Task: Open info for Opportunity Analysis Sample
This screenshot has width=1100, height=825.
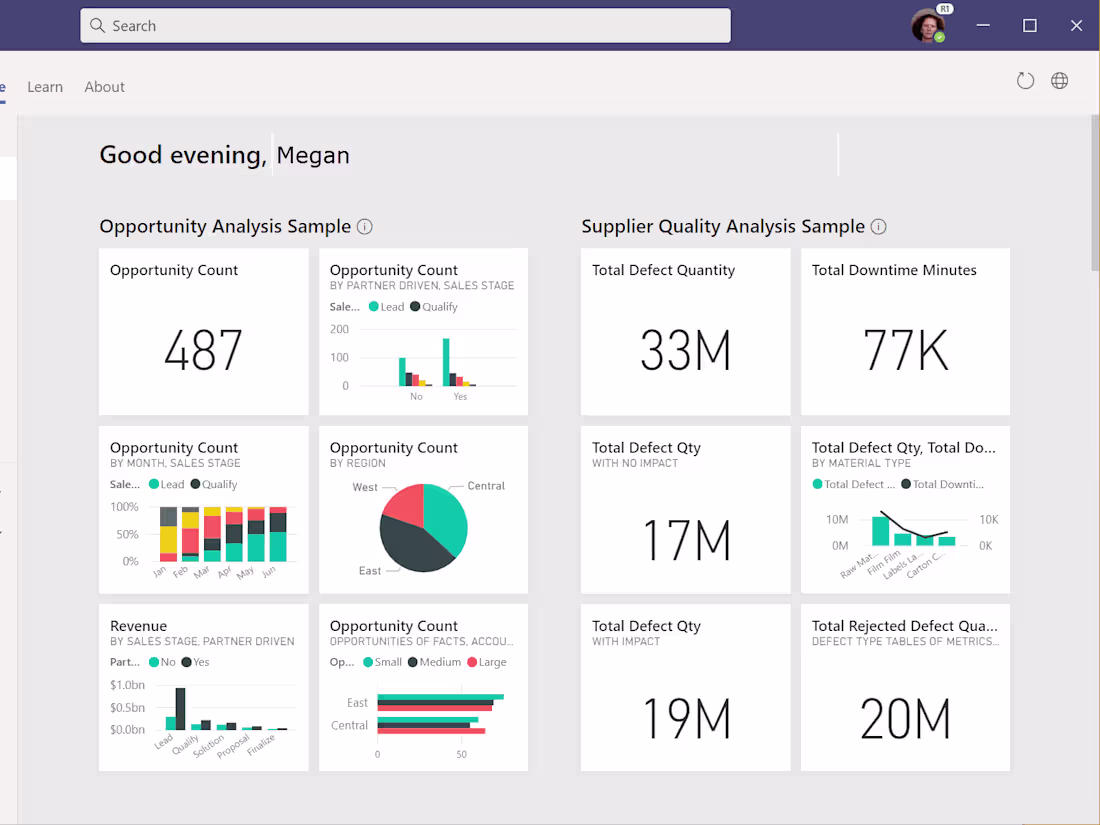Action: tap(364, 227)
